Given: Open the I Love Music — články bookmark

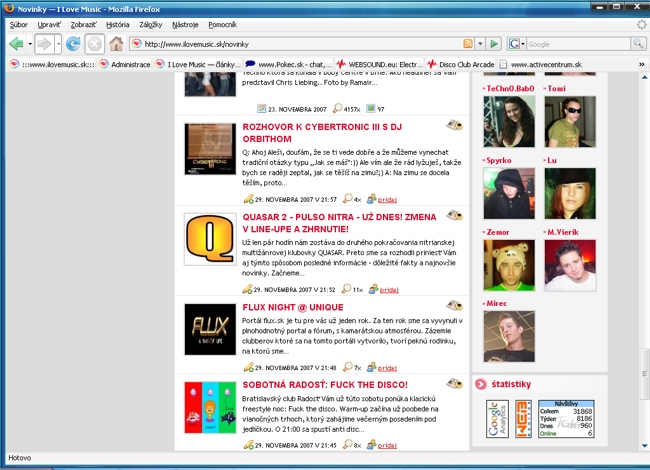Looking at the screenshot, I should click(x=198, y=64).
